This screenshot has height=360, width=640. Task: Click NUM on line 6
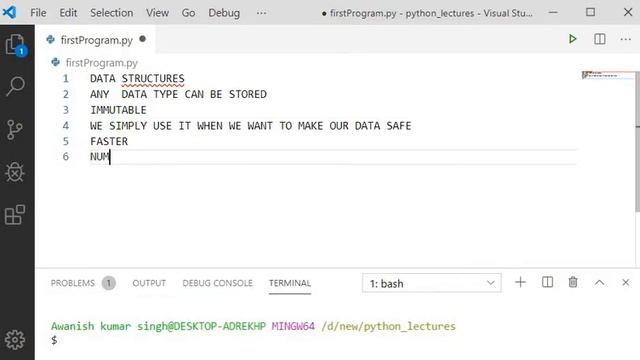pyautogui.click(x=100, y=157)
